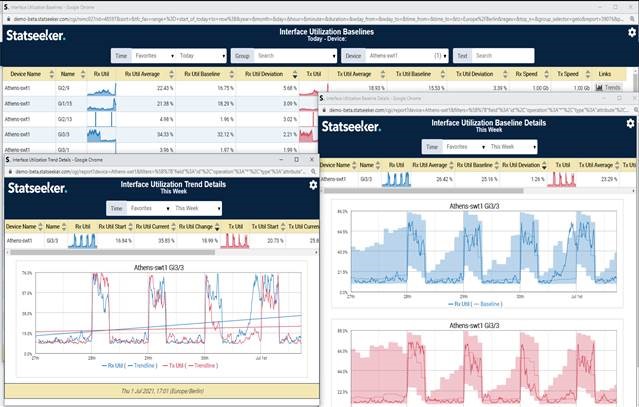Click Rx Util sparkline for Gi3/3 in Baselines window
This screenshot has width=639, height=407.
[x=101, y=135]
